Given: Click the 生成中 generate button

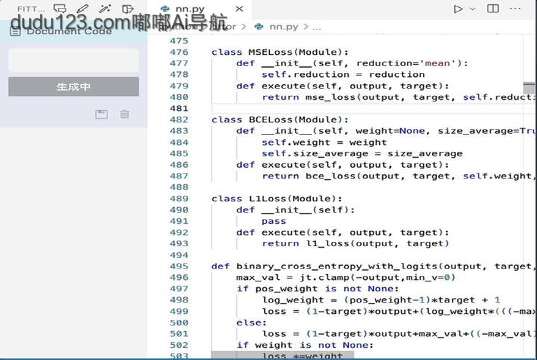Looking at the screenshot, I should point(74,87).
